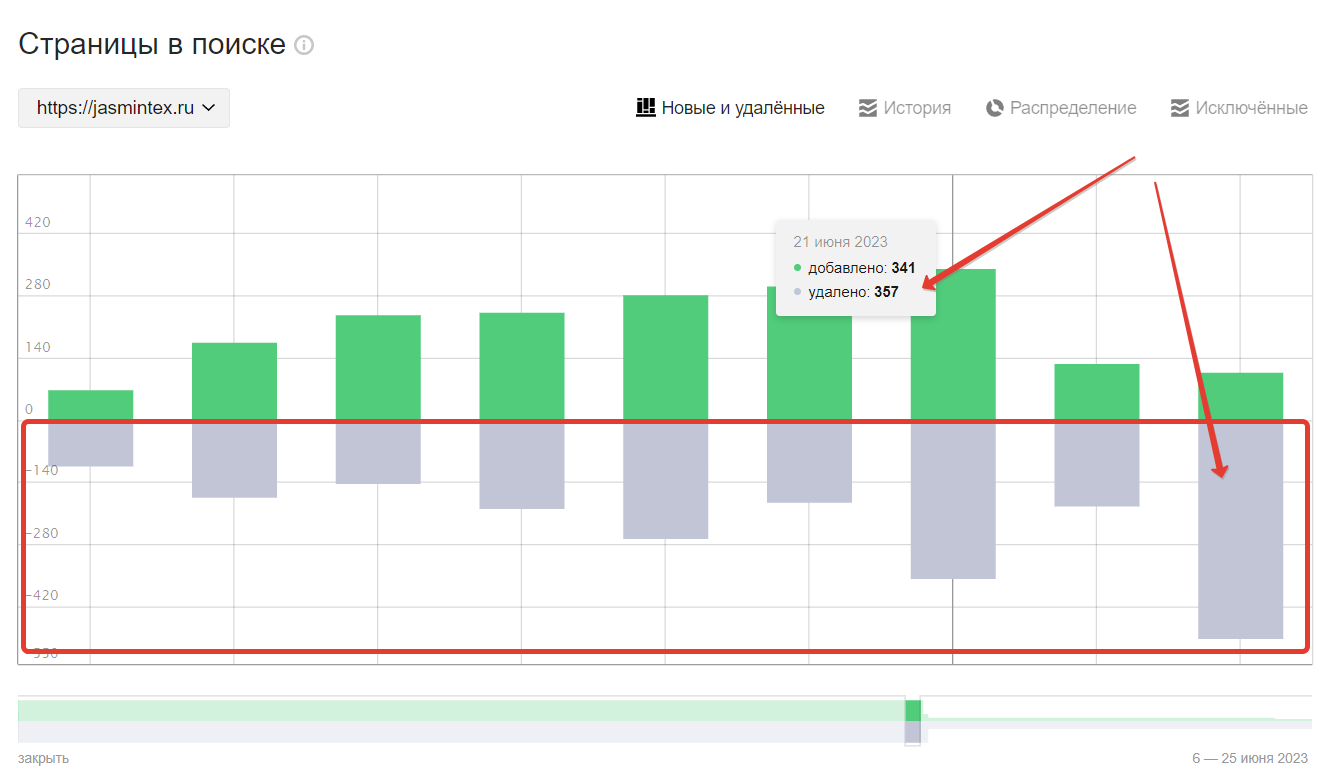
Task: Click the light green area of the overview timeline
Action: (x=460, y=710)
